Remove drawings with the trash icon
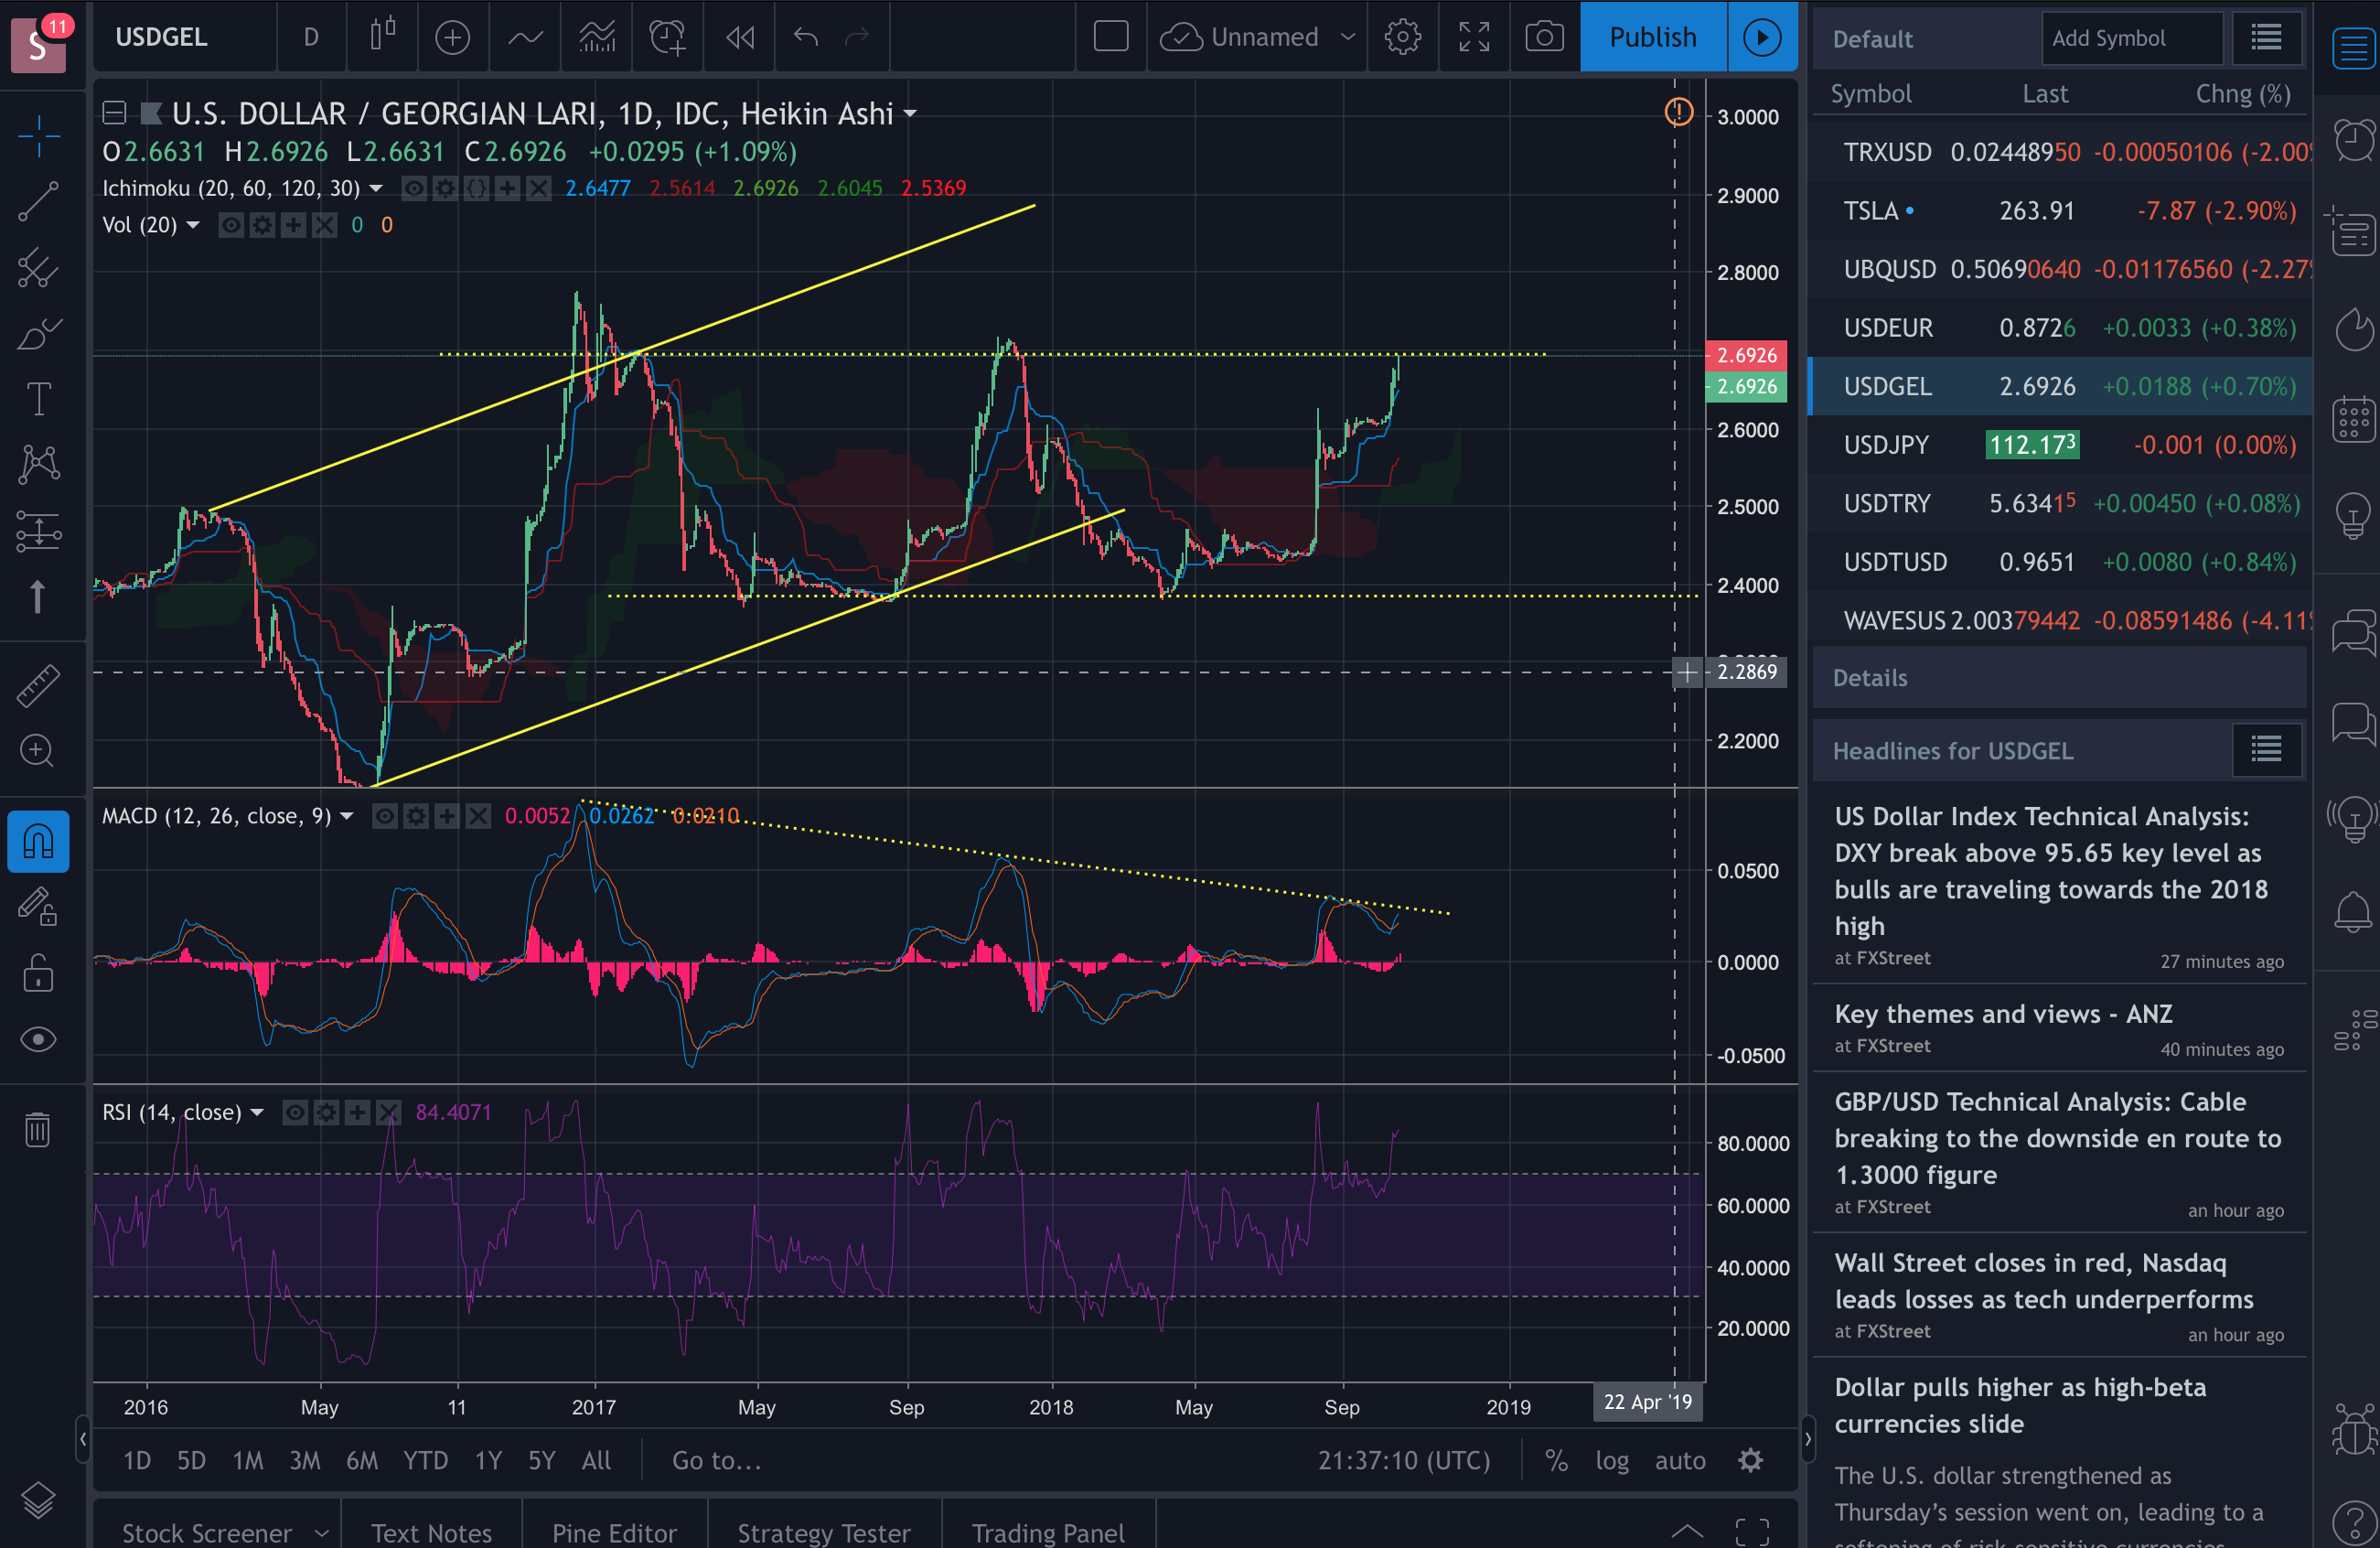Viewport: 2380px width, 1548px height. click(x=38, y=1130)
